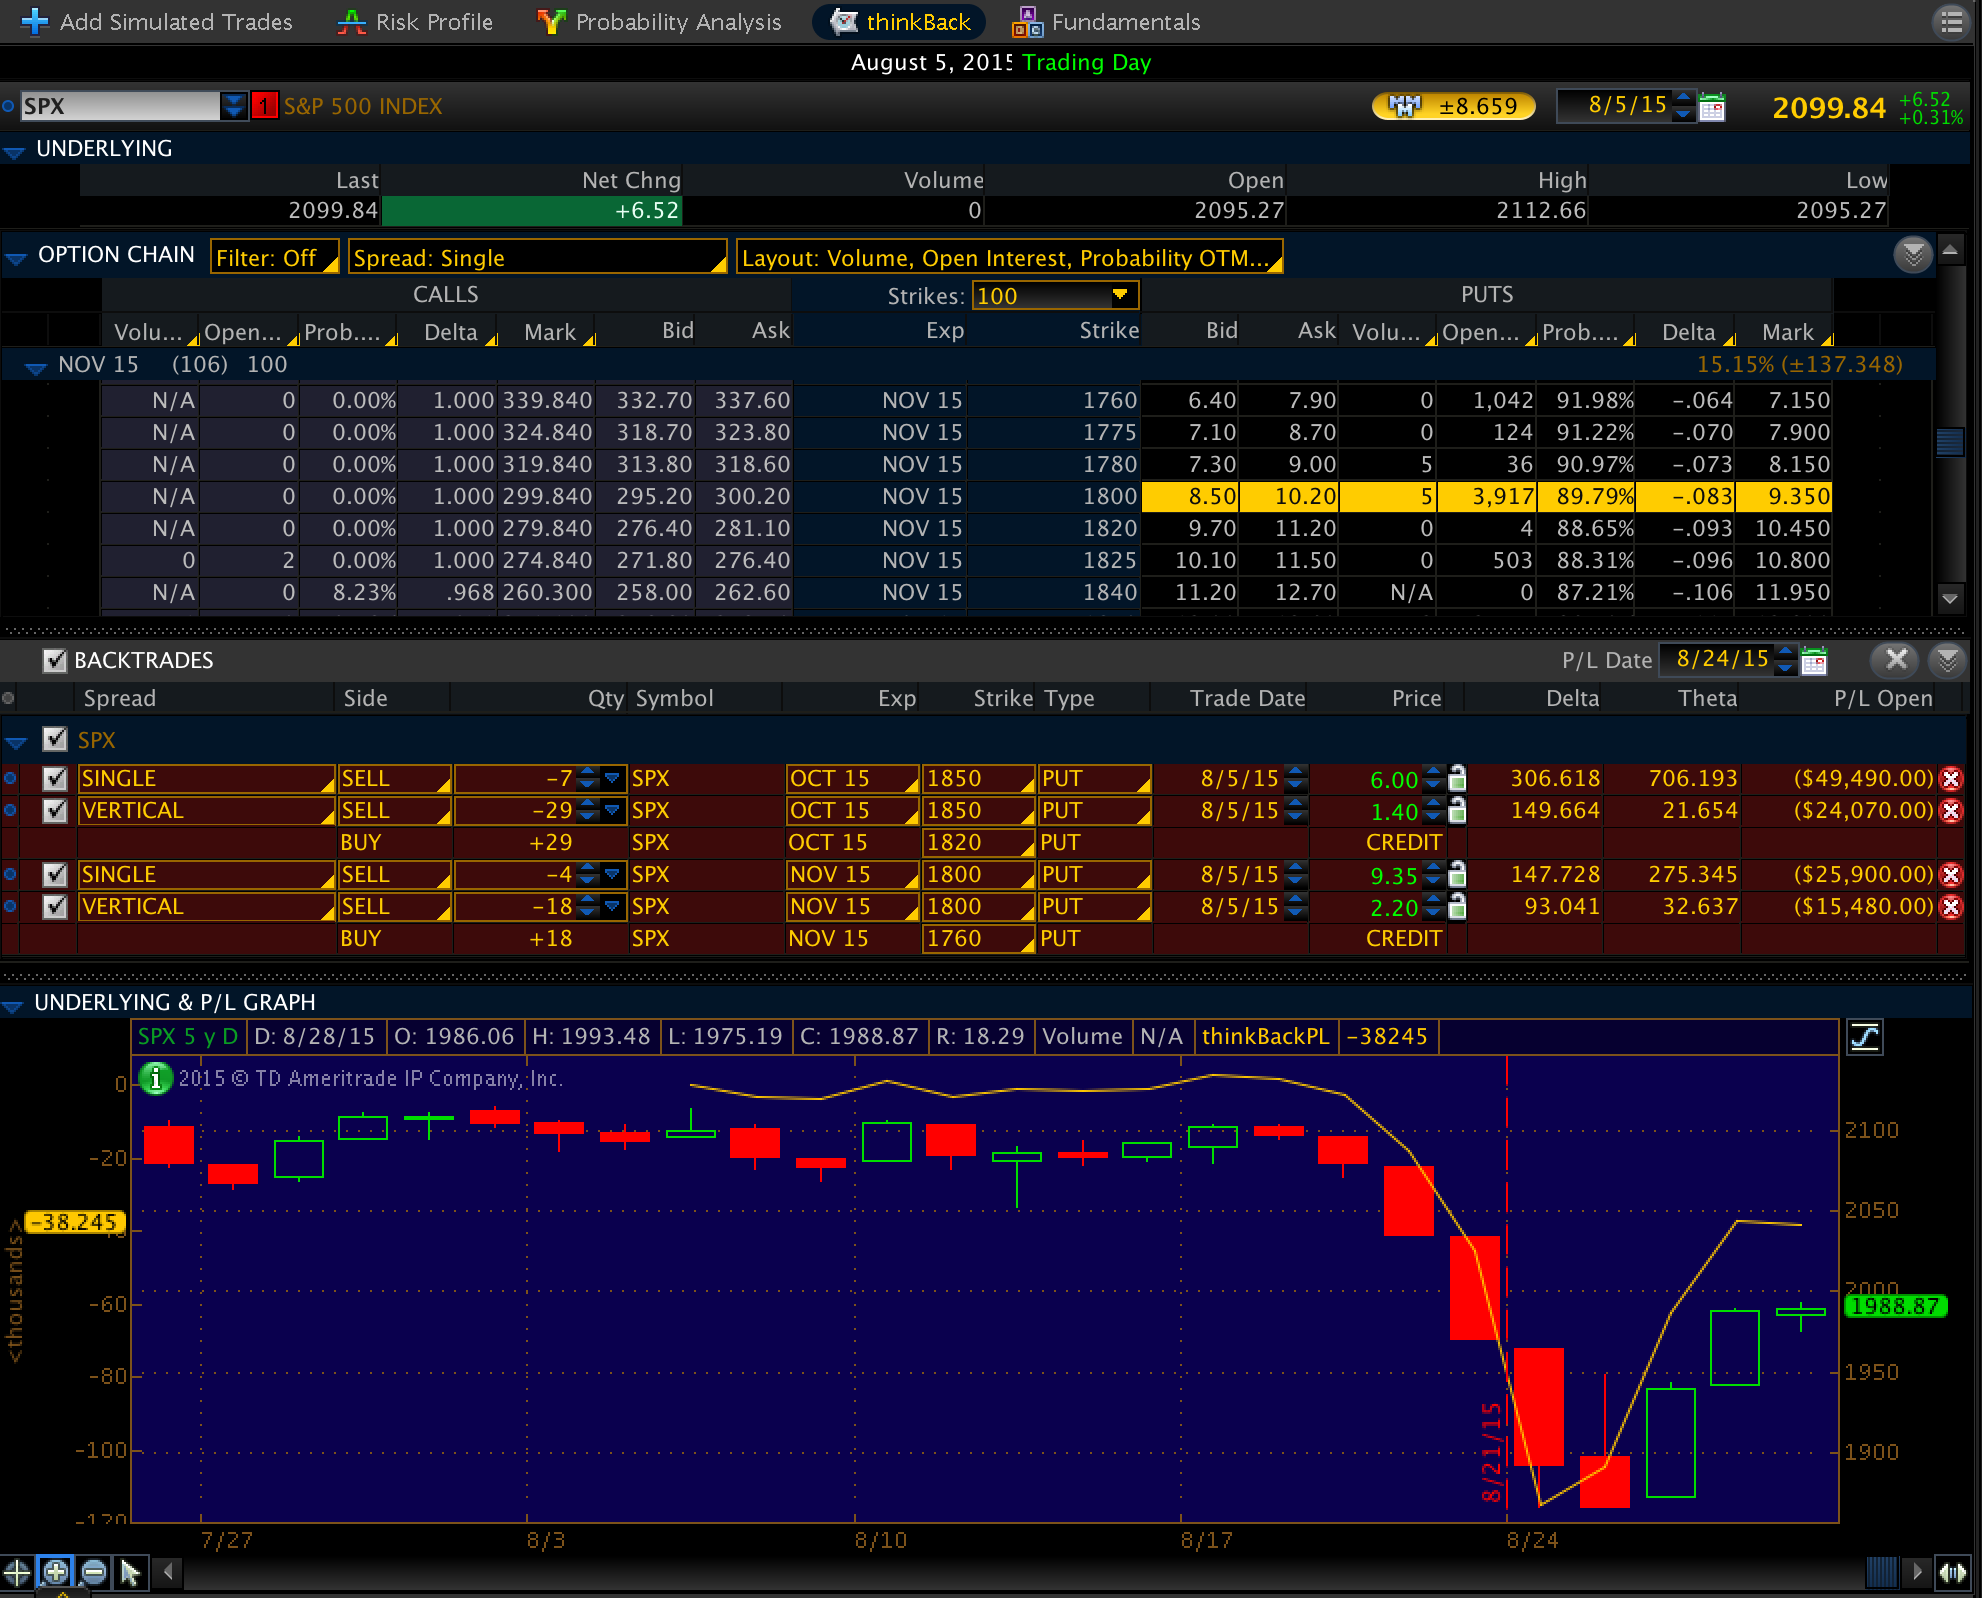This screenshot has width=1982, height=1598.
Task: Click the option chain scrollbar down arrow
Action: [1950, 599]
